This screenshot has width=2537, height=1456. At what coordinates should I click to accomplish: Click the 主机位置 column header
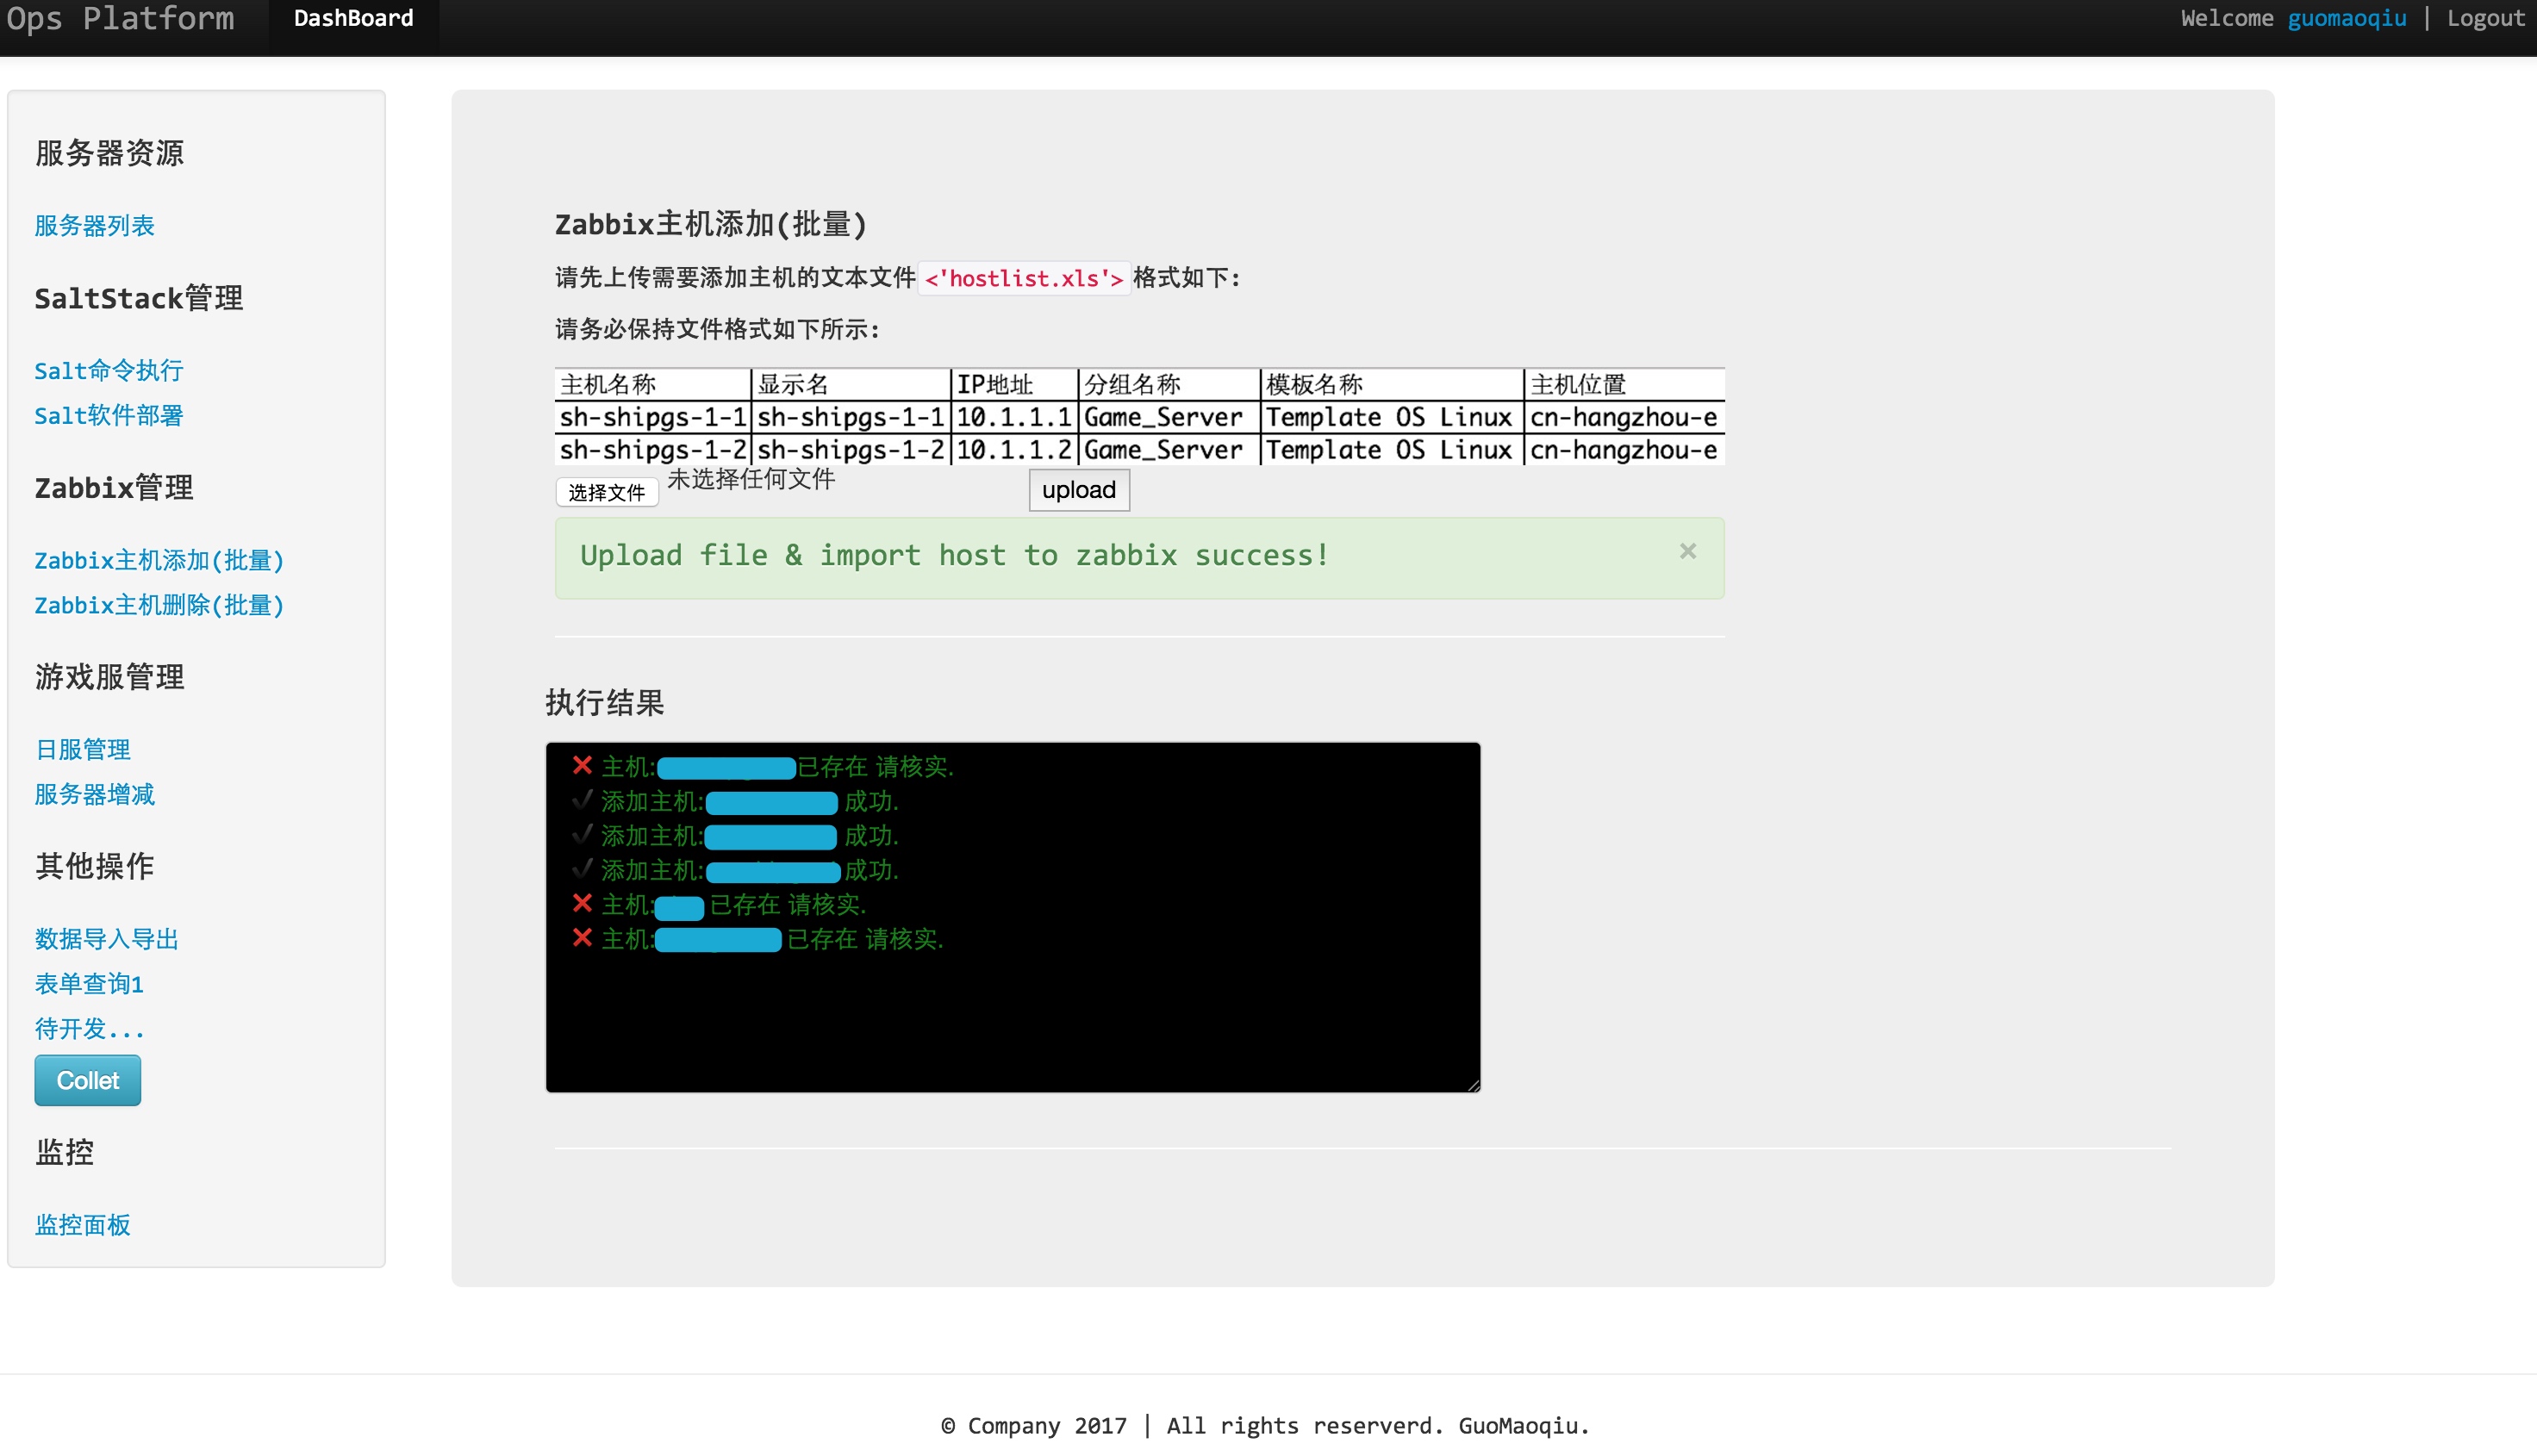(x=1624, y=384)
